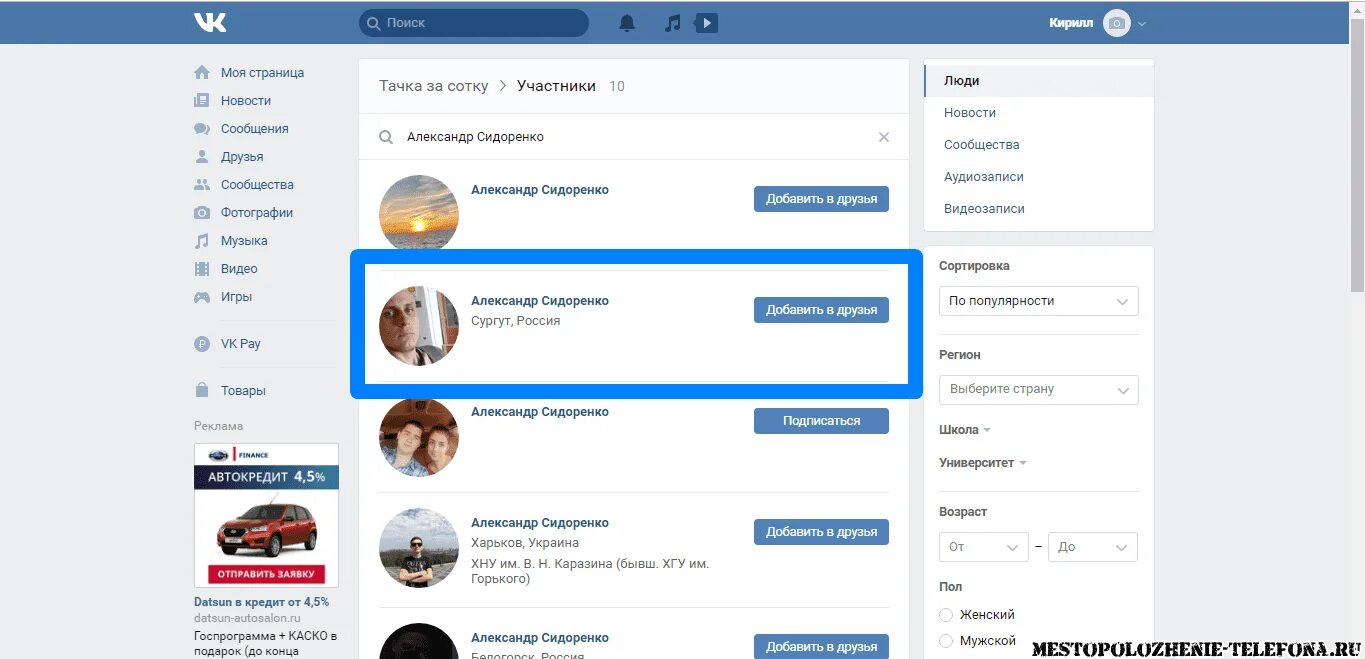Click the Игры gamepad icon
1365x659 pixels.
[x=202, y=297]
